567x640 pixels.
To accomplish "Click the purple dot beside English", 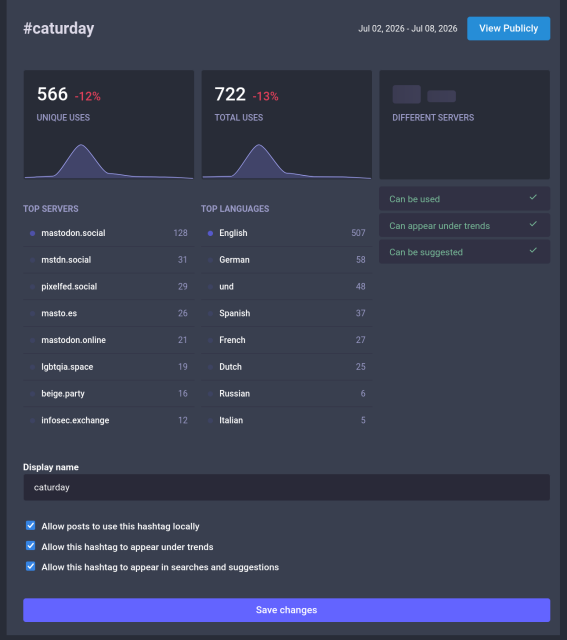I will tap(210, 233).
